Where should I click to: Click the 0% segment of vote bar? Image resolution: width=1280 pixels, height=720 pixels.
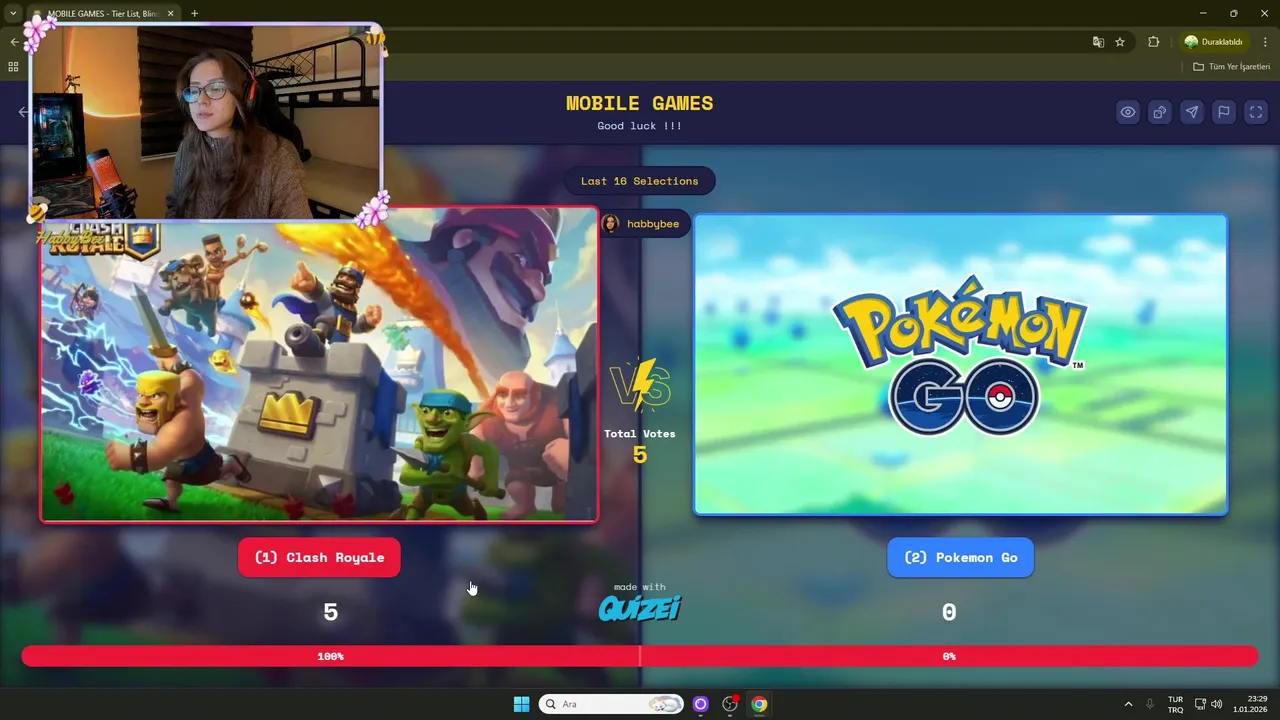(x=949, y=656)
